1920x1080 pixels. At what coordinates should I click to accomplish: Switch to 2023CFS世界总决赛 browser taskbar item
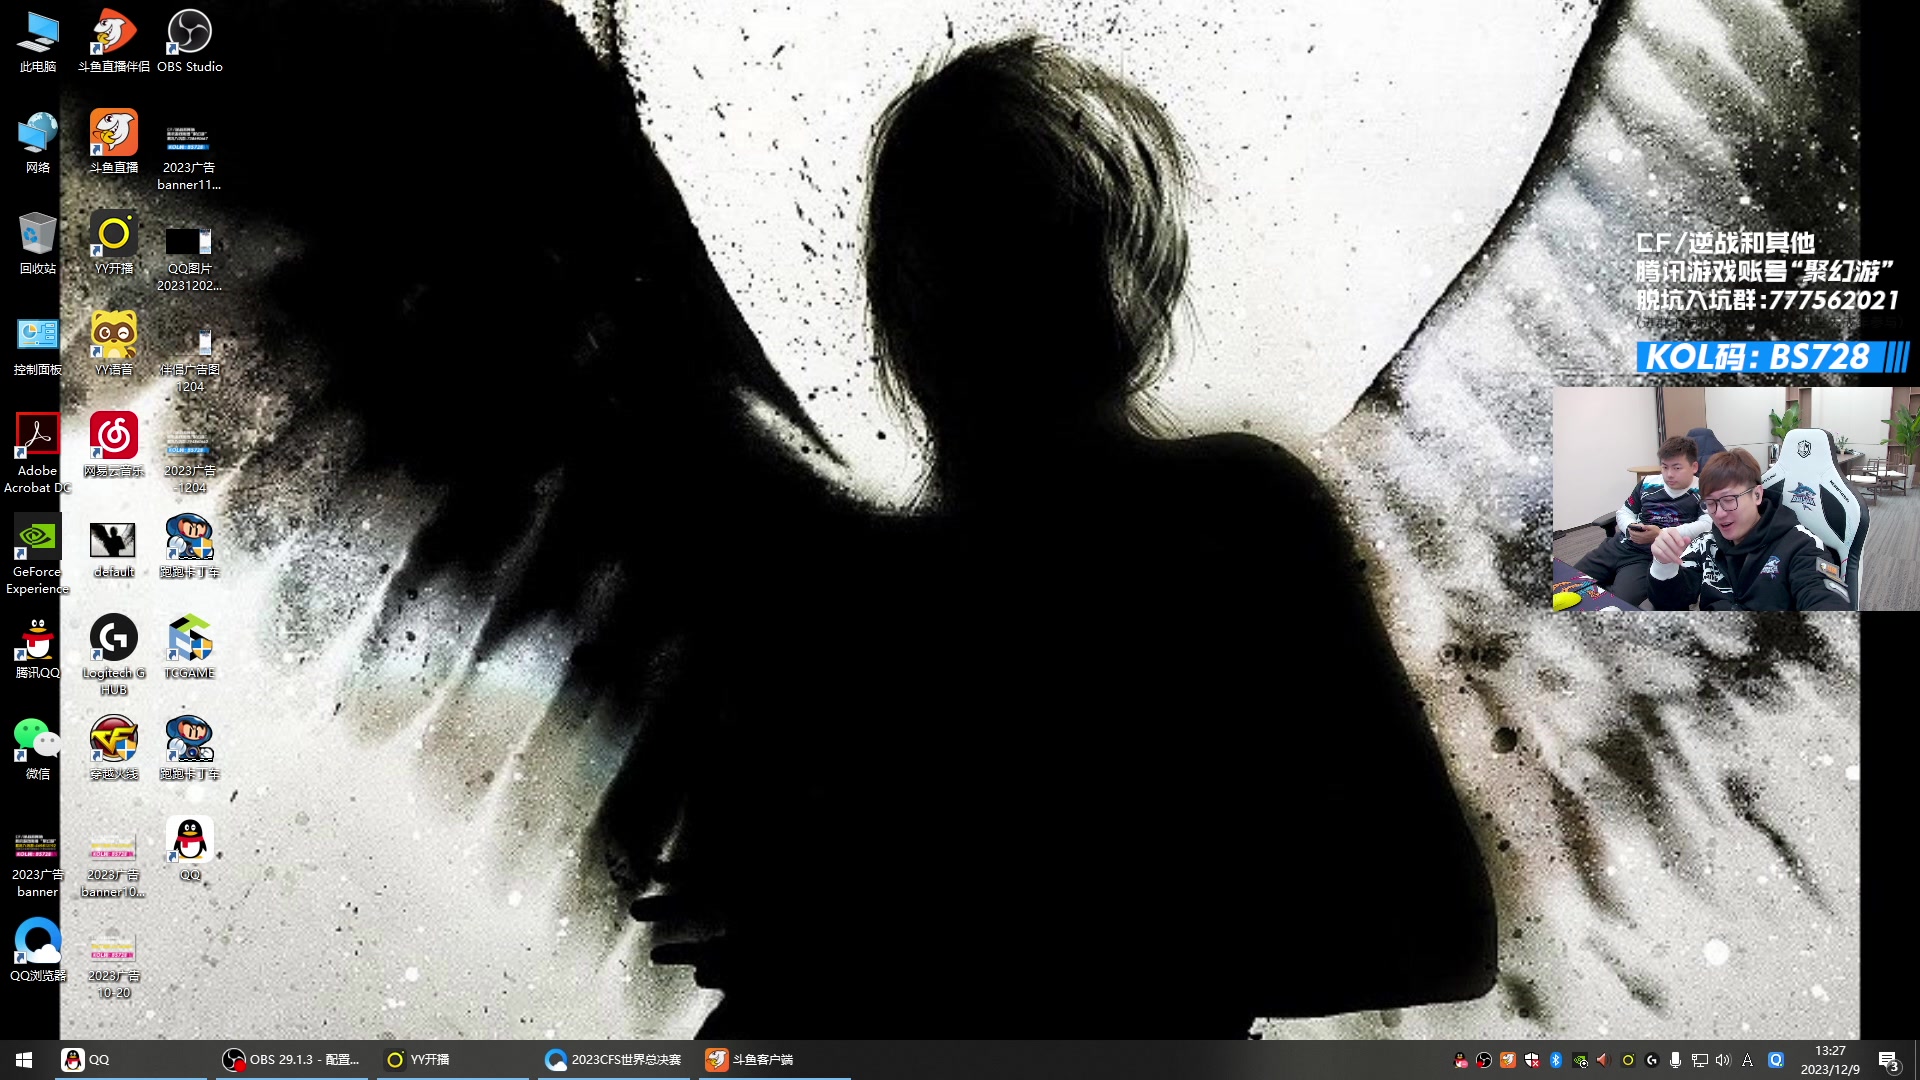(614, 1060)
